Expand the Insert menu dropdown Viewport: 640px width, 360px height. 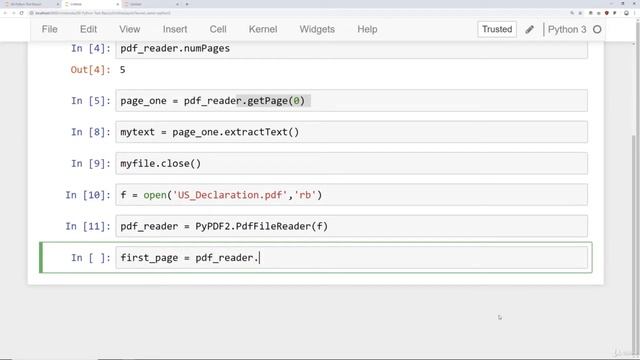coord(175,29)
